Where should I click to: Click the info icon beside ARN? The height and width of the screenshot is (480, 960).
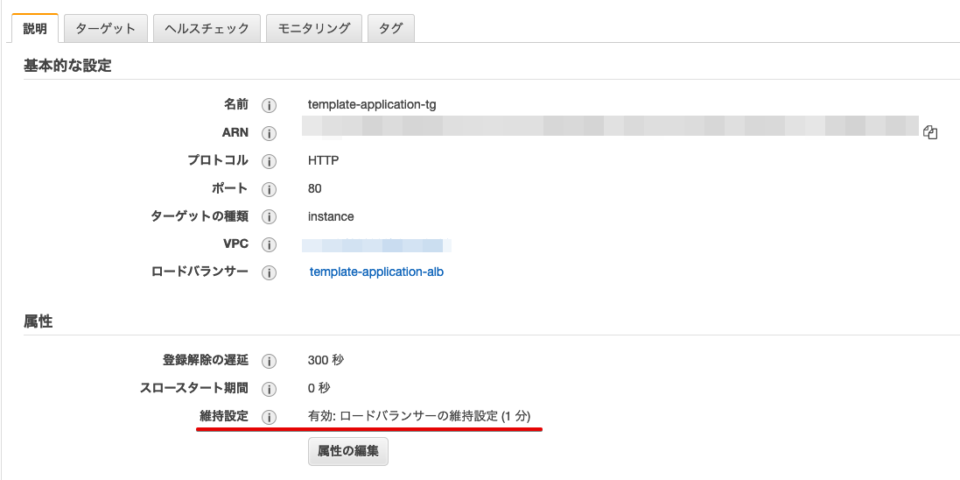click(x=269, y=133)
